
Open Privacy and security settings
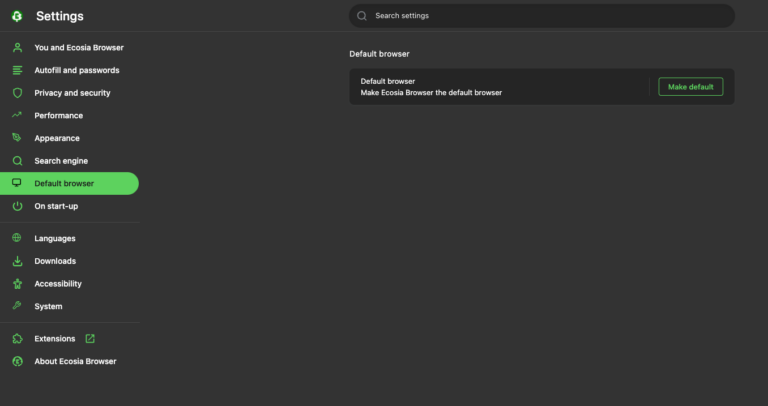point(70,93)
